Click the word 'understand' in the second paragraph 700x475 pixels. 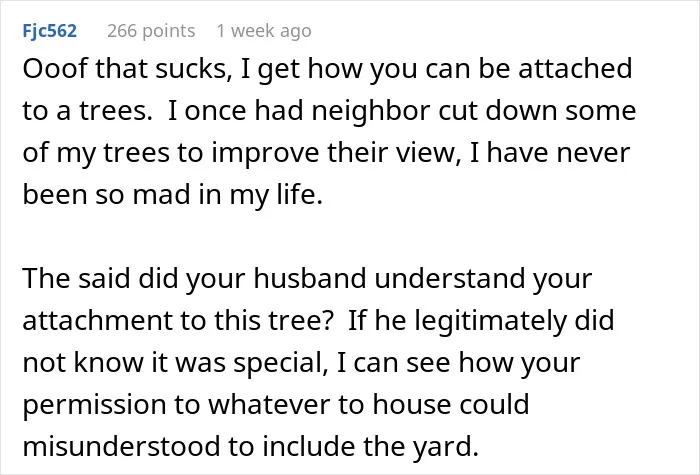pyautogui.click(x=450, y=278)
